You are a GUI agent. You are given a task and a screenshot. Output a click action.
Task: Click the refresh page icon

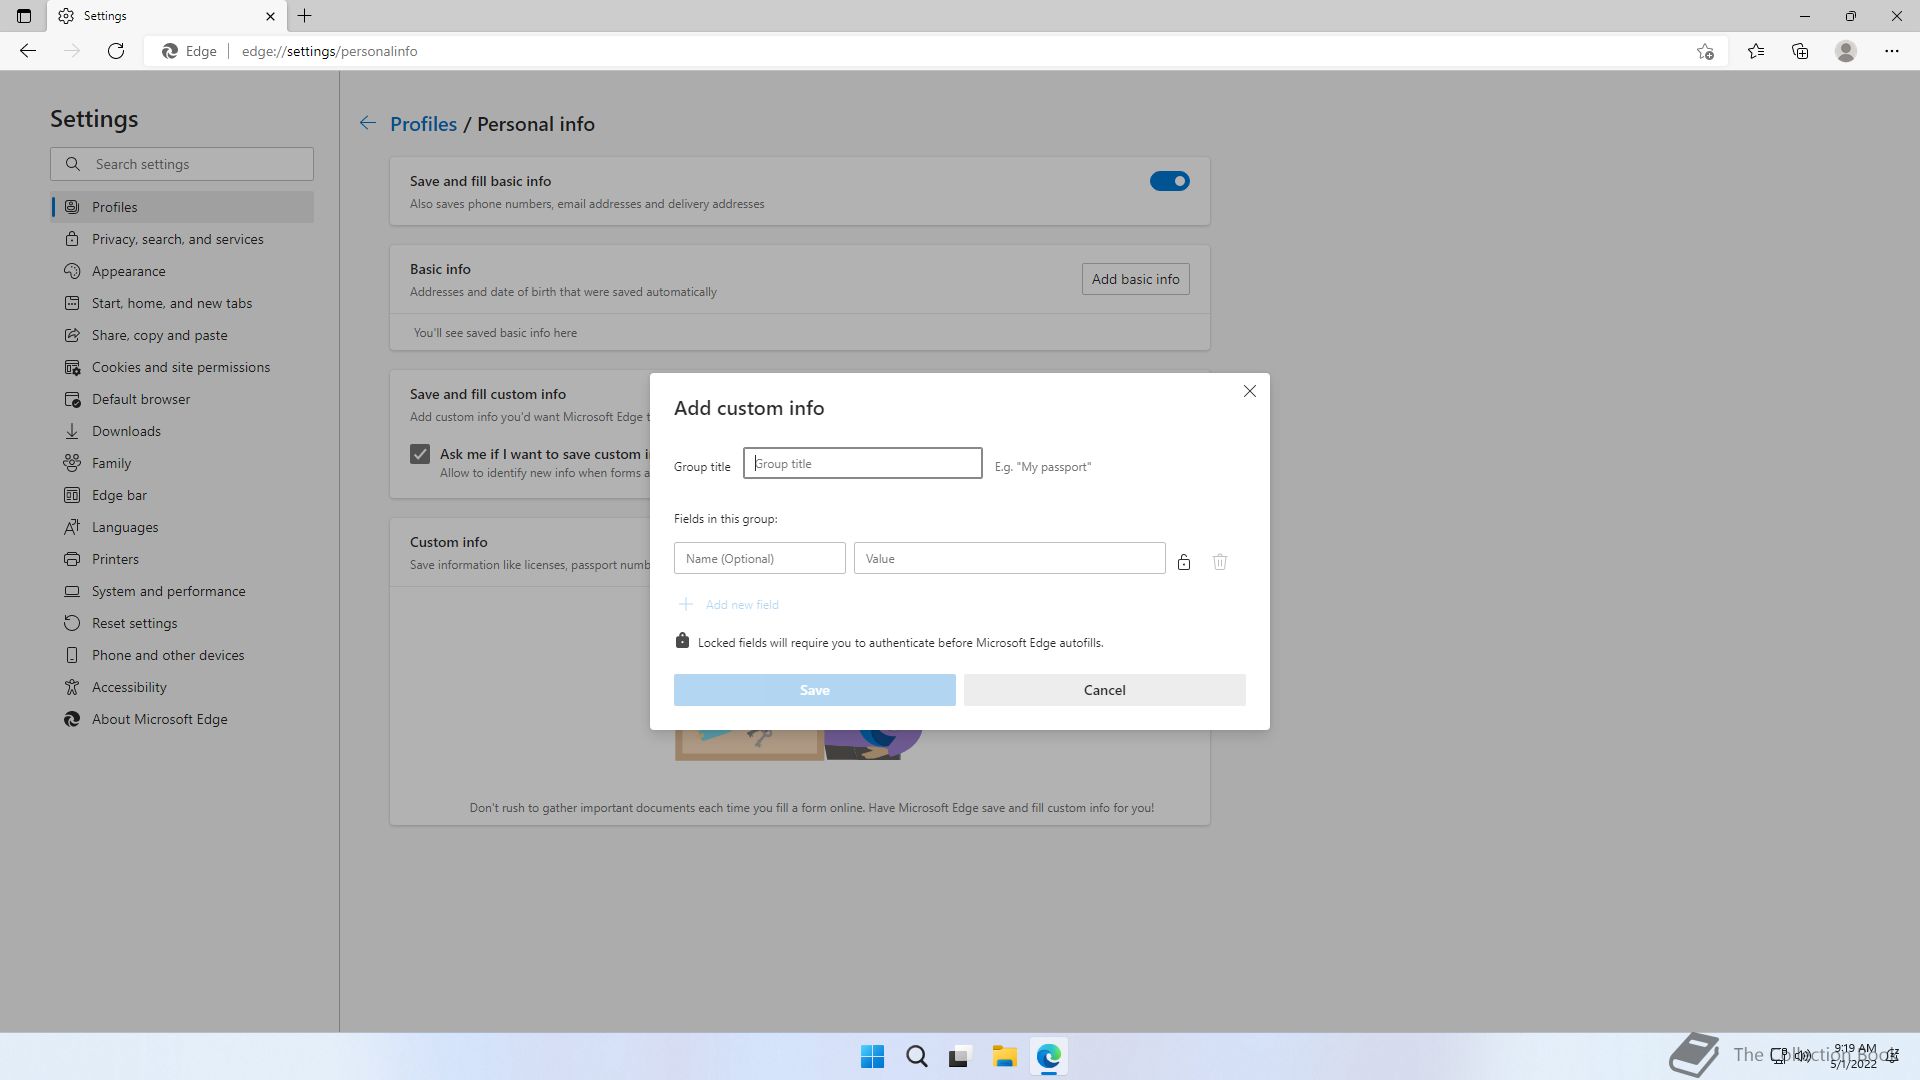116,51
